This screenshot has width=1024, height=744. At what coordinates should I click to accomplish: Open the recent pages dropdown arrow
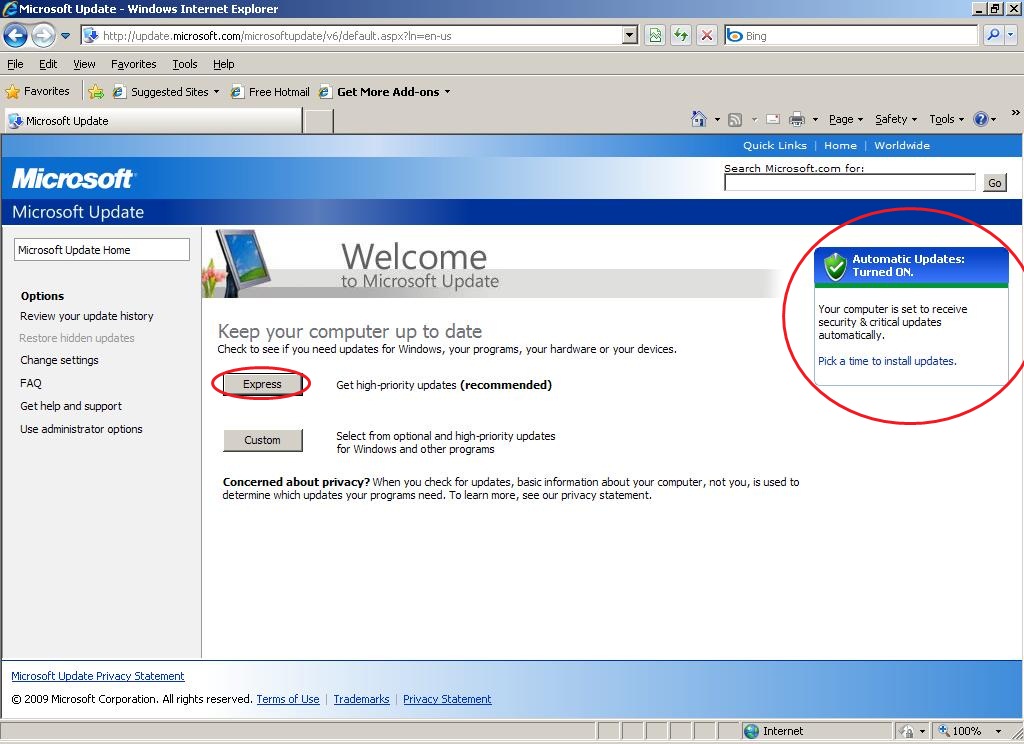tap(65, 36)
